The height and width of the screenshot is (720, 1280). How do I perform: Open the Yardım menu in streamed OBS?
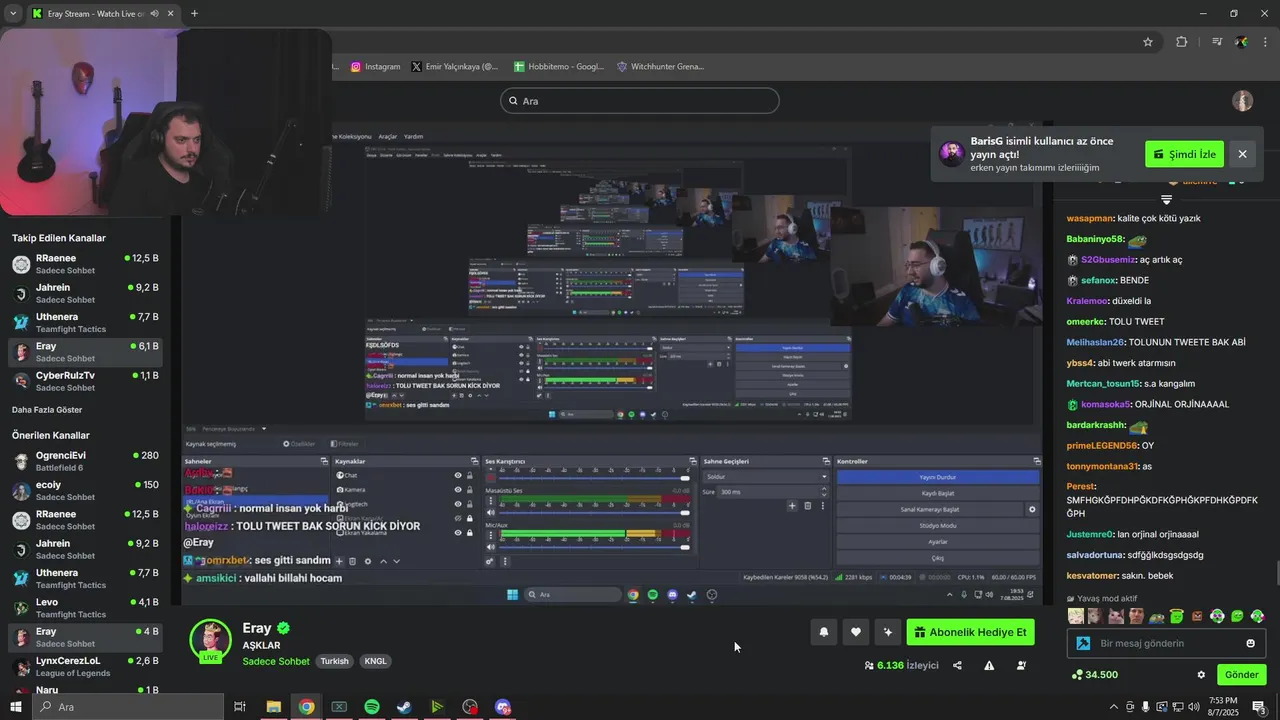point(413,136)
